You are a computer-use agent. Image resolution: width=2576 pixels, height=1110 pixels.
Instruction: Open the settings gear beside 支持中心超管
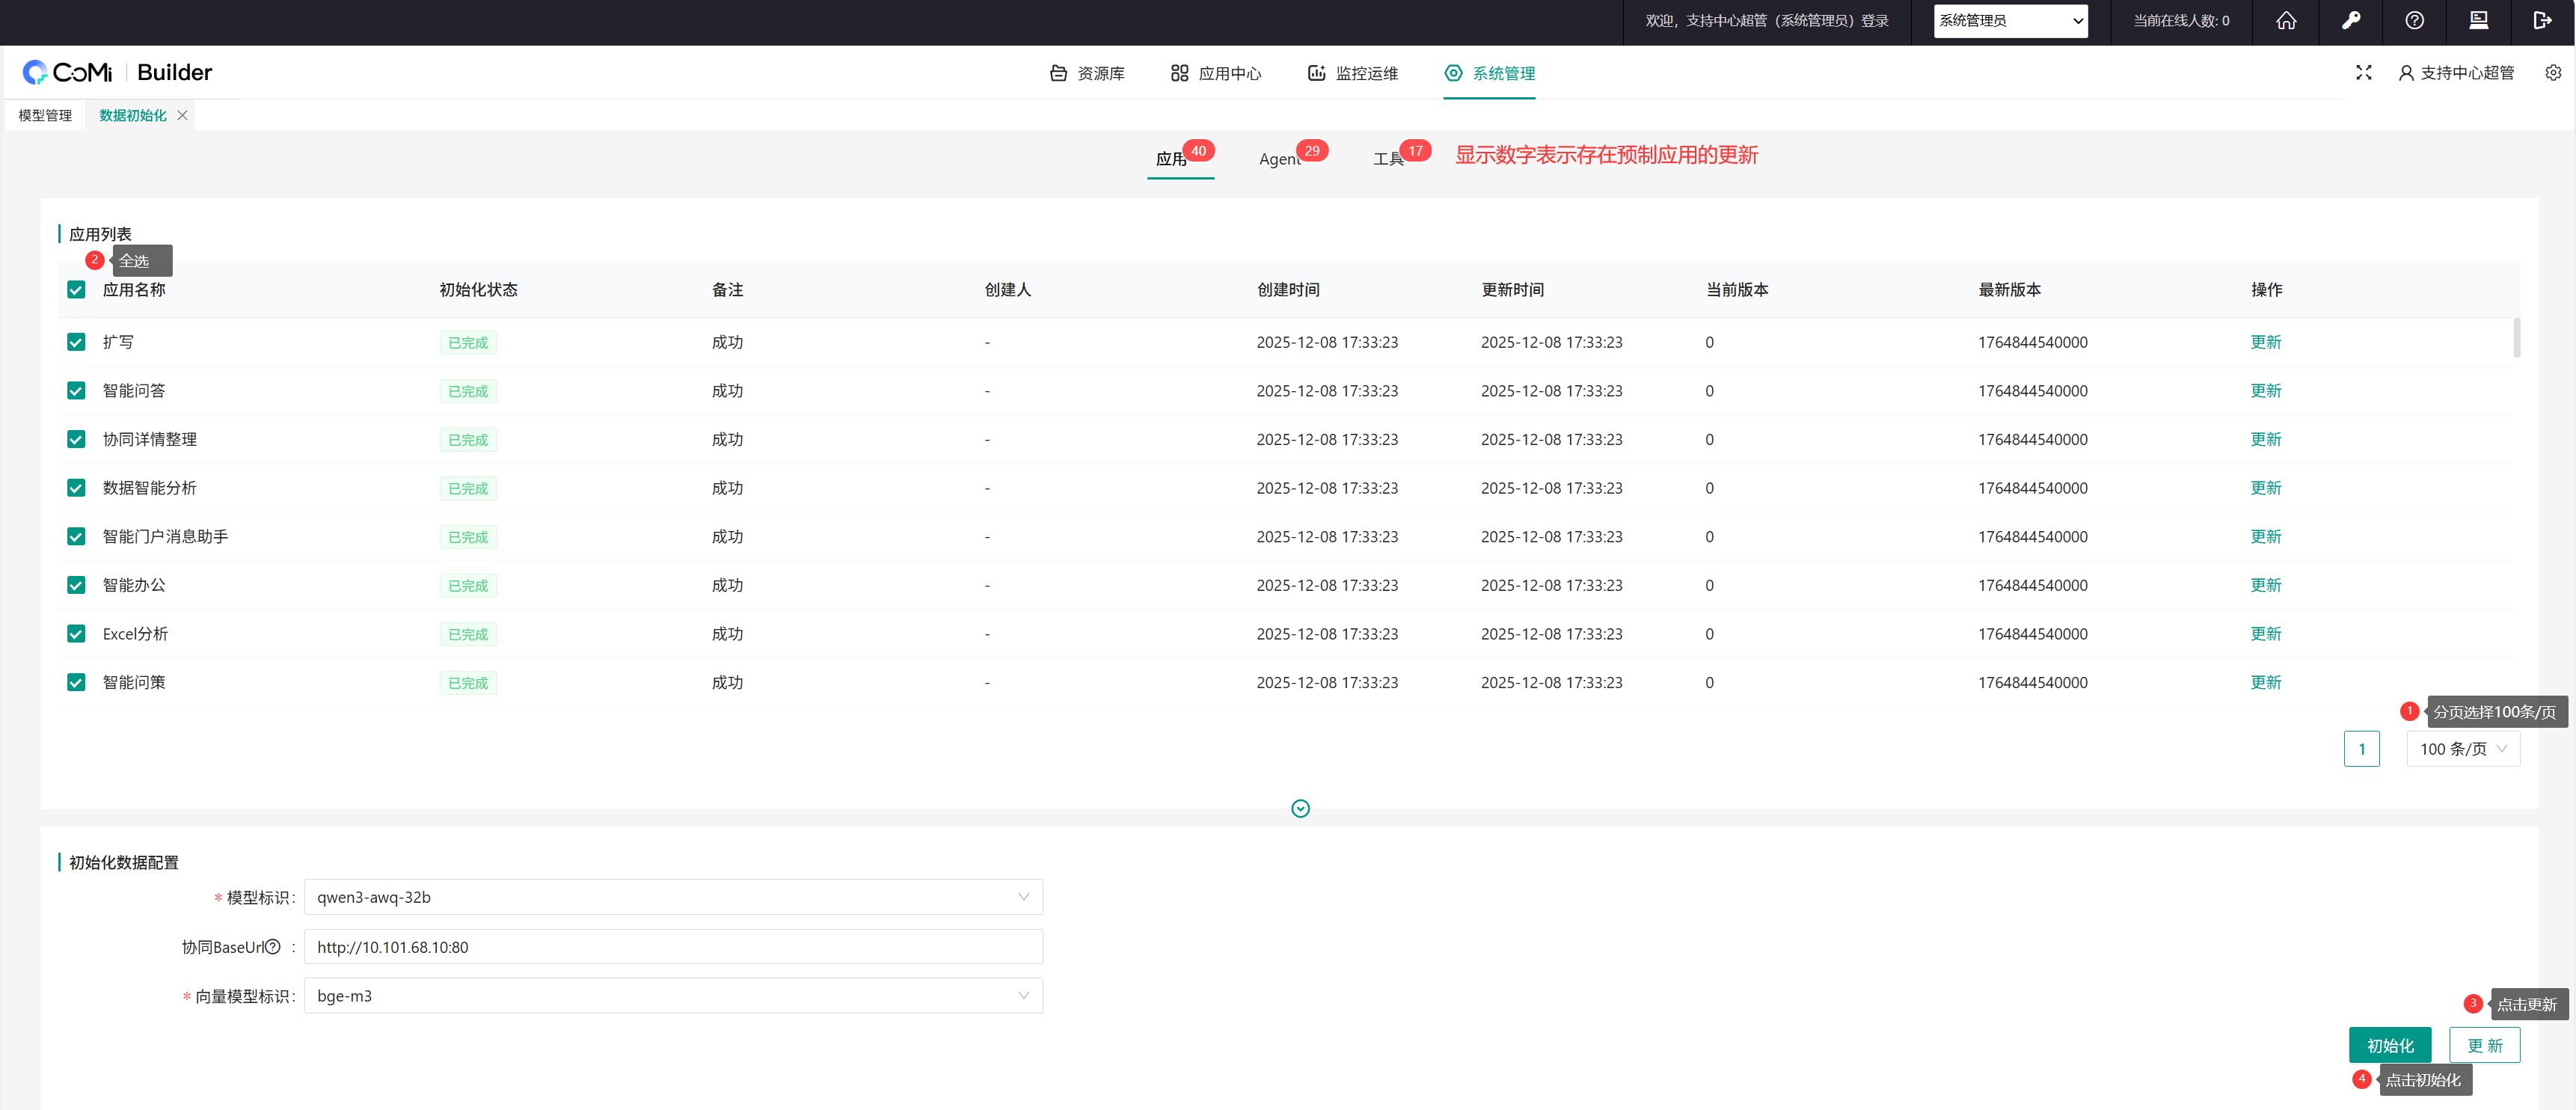(2552, 73)
